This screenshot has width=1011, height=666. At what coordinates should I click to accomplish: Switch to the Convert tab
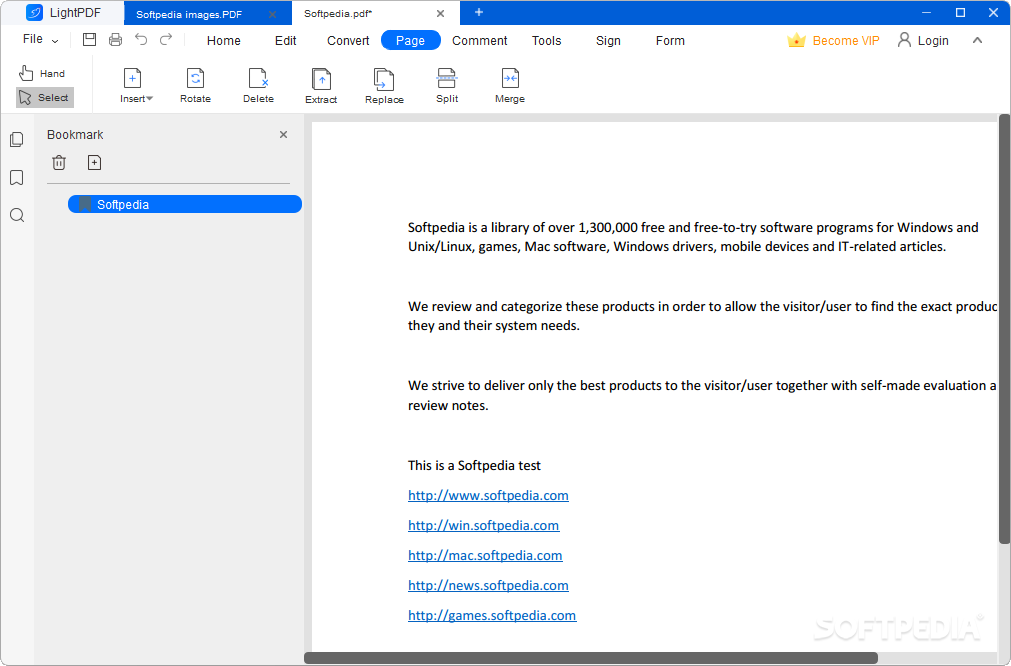click(x=348, y=41)
